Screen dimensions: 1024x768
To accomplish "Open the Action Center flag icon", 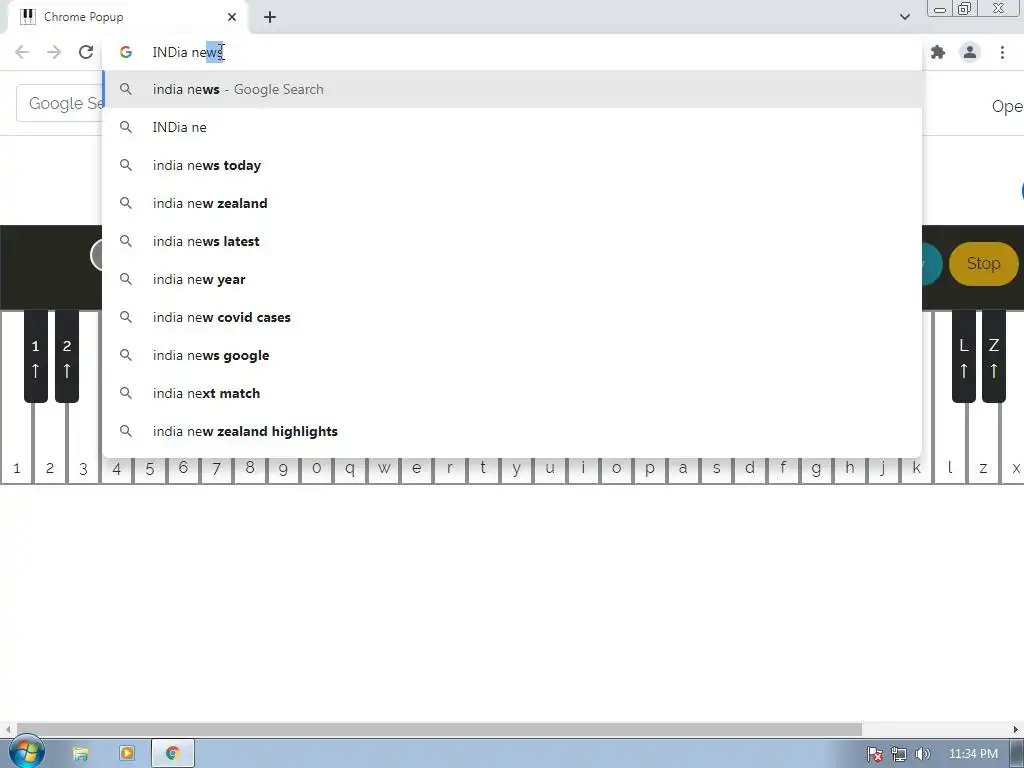I will (x=874, y=754).
